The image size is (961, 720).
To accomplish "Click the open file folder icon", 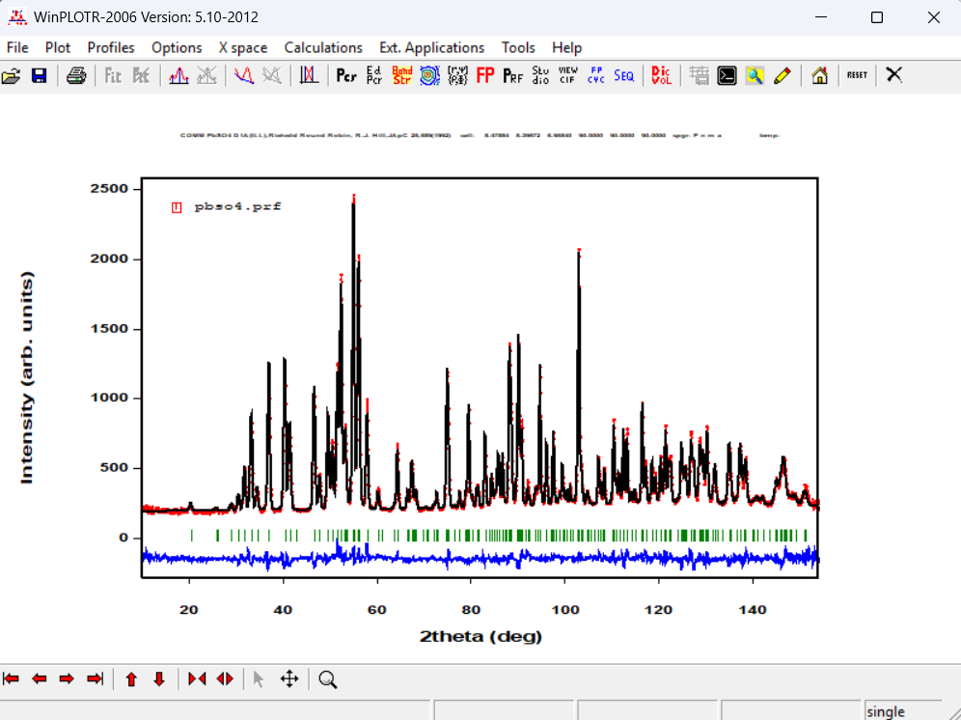I will 11,76.
